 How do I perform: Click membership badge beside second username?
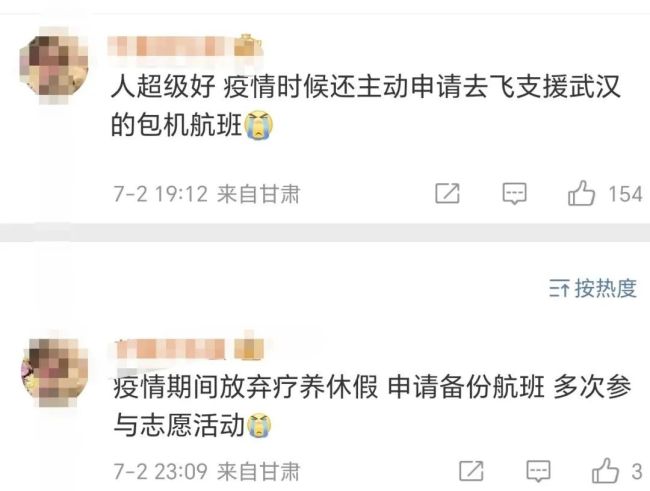coord(249,349)
